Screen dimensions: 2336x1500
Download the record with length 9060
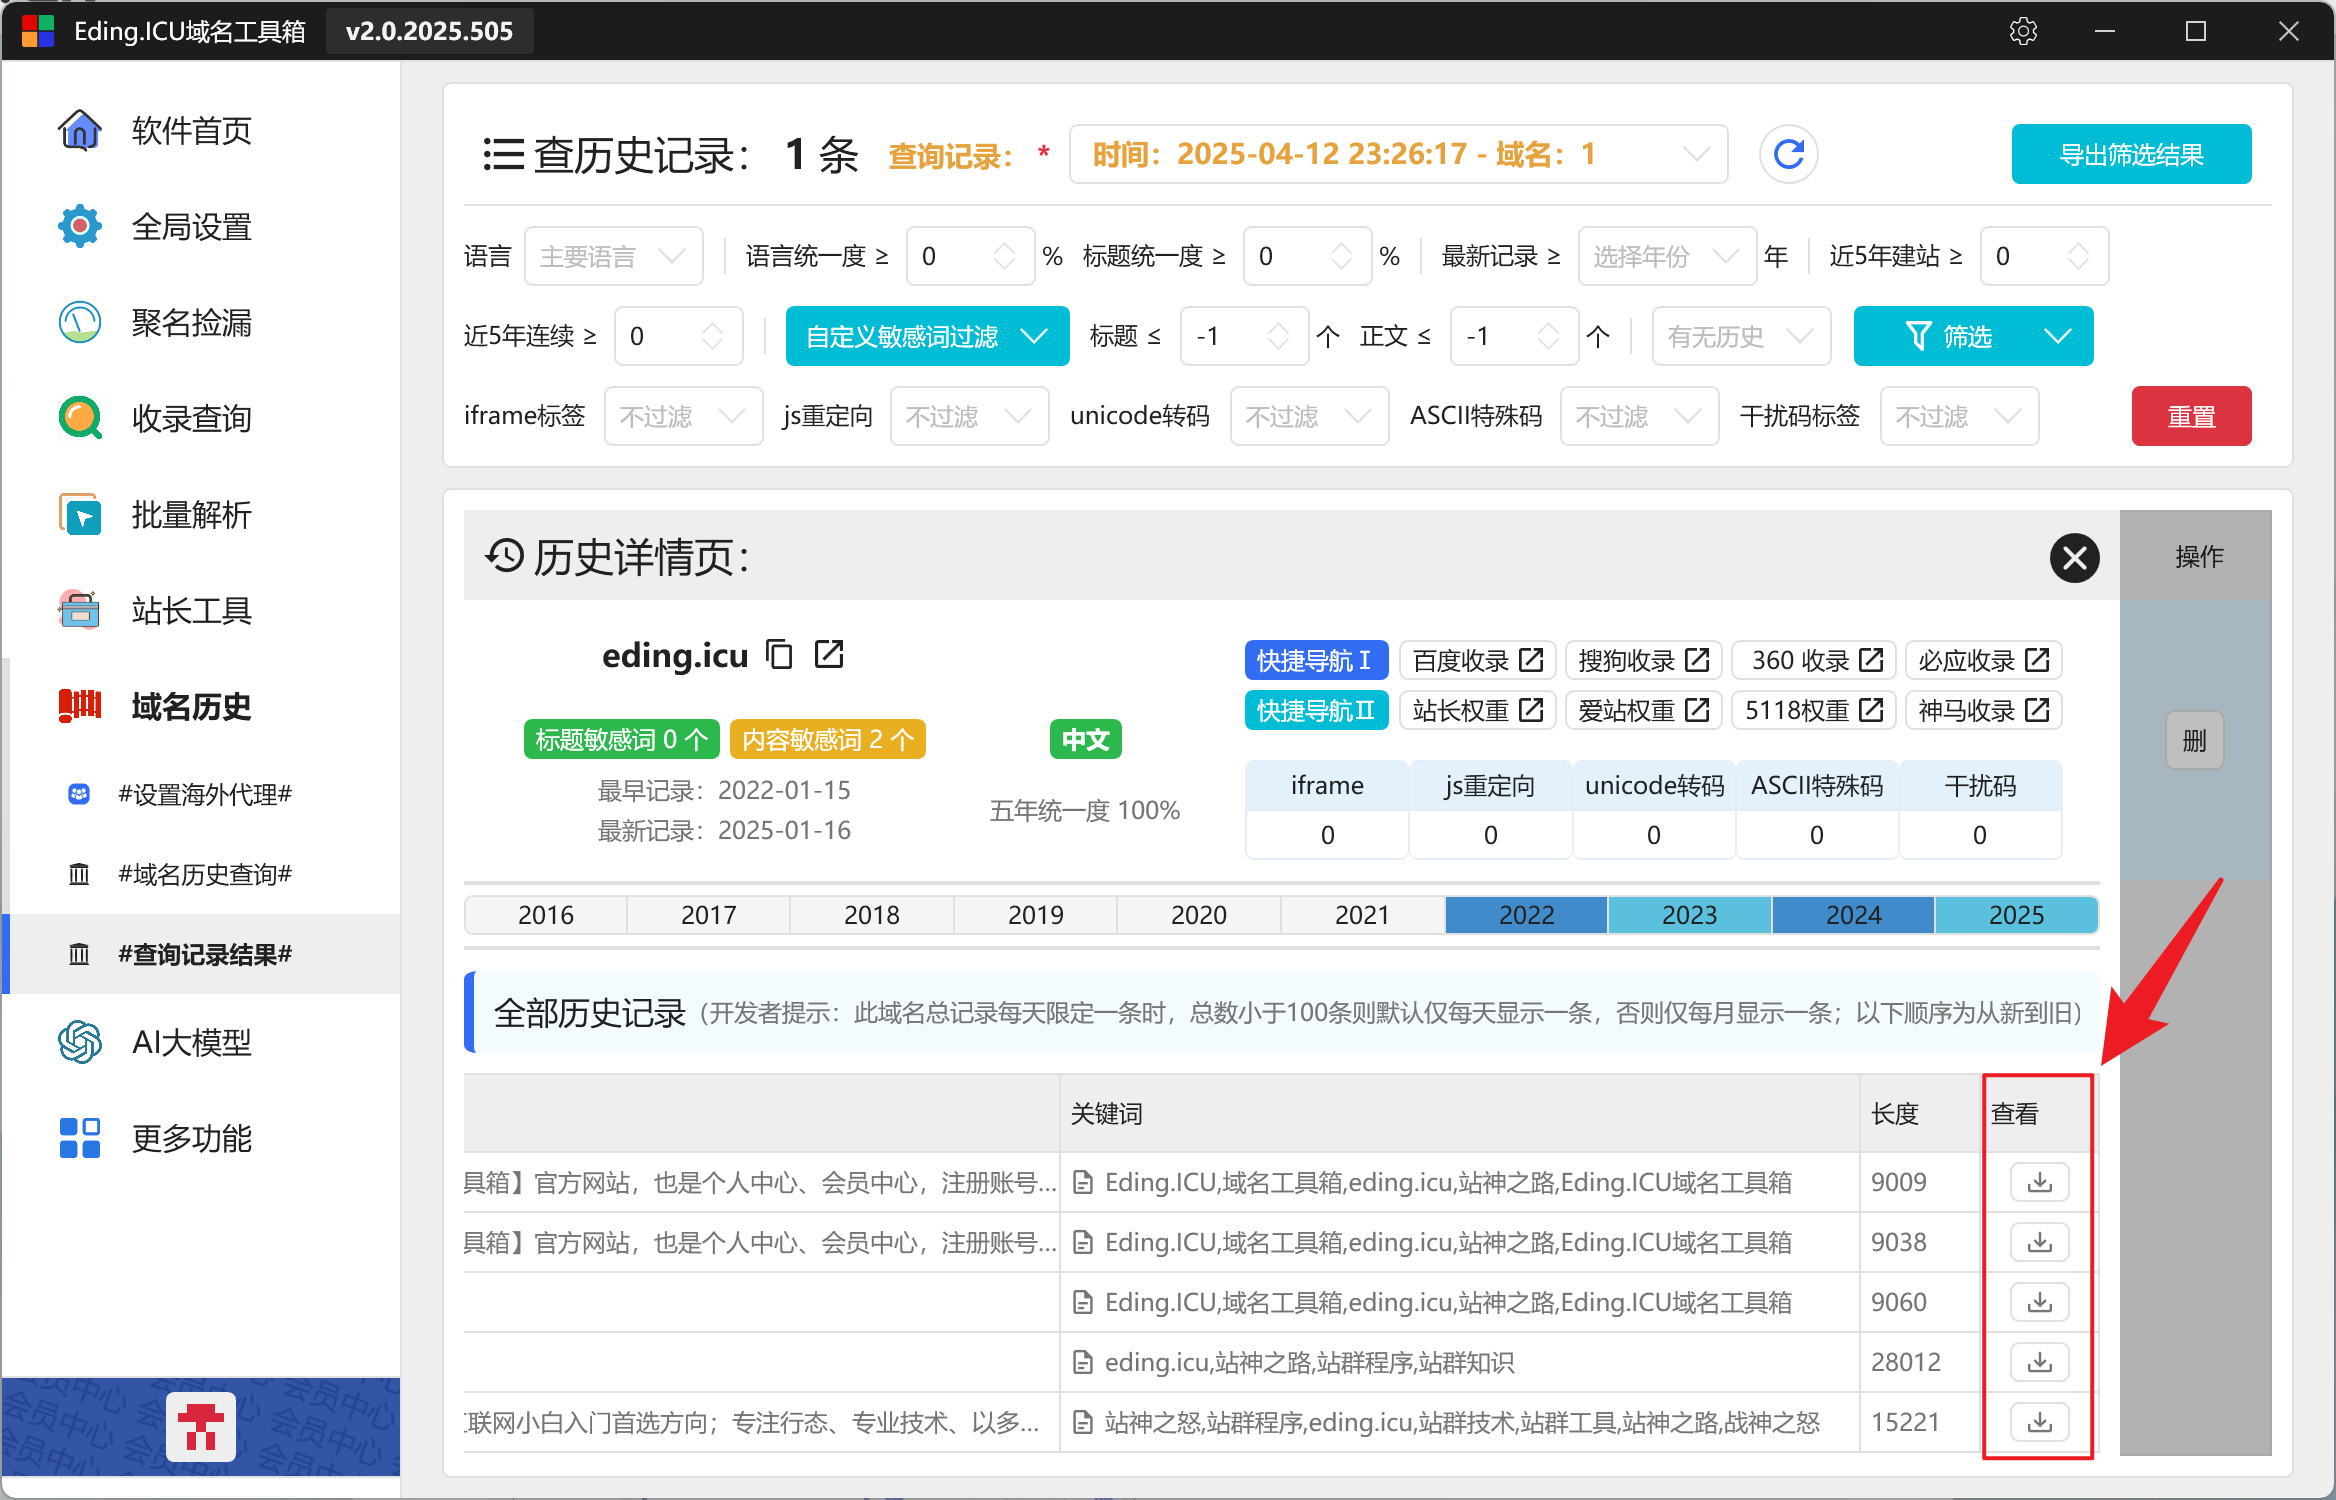click(x=2039, y=1302)
